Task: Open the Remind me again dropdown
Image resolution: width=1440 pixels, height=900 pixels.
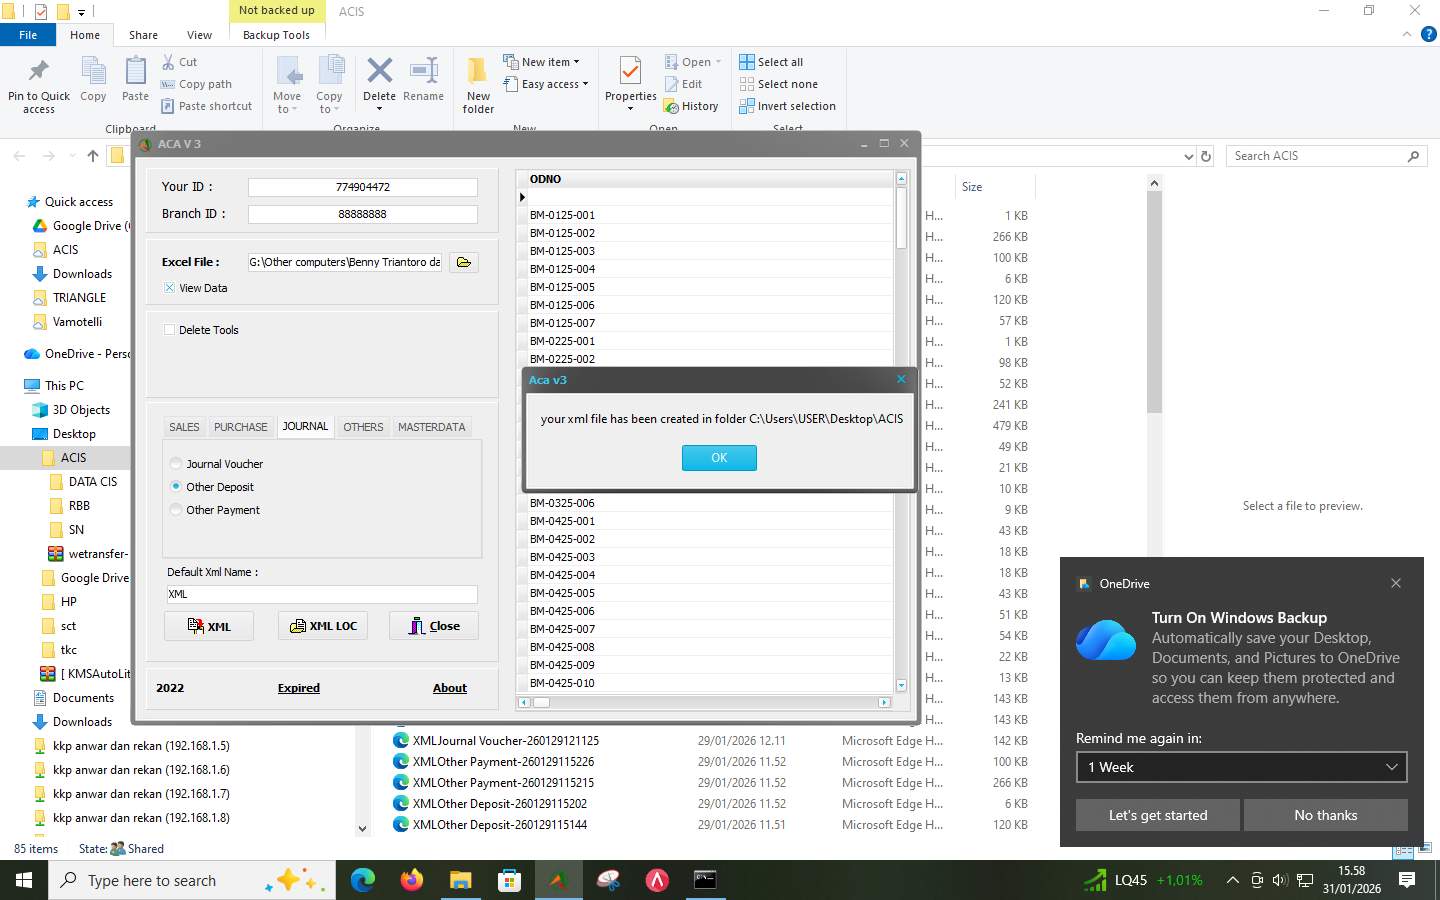Action: [x=1240, y=767]
